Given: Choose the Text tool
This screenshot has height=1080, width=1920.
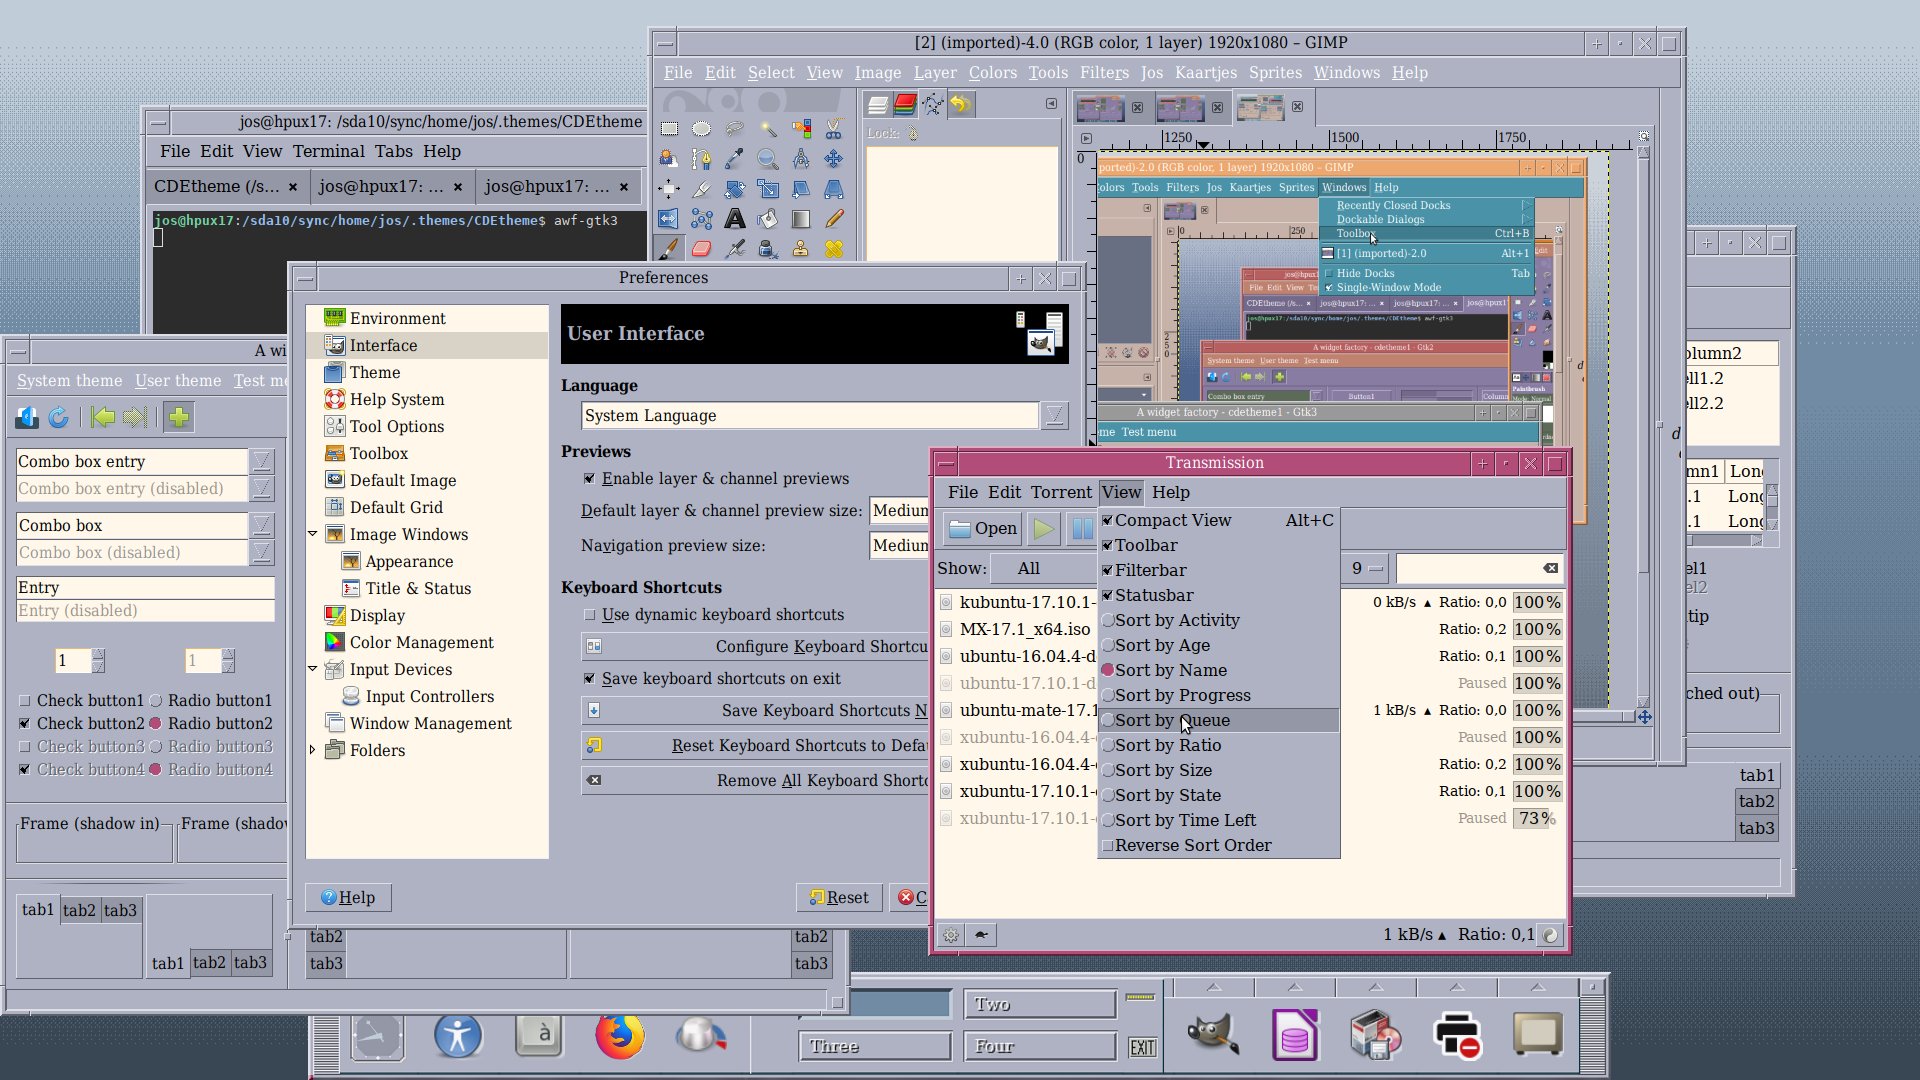Looking at the screenshot, I should [735, 218].
